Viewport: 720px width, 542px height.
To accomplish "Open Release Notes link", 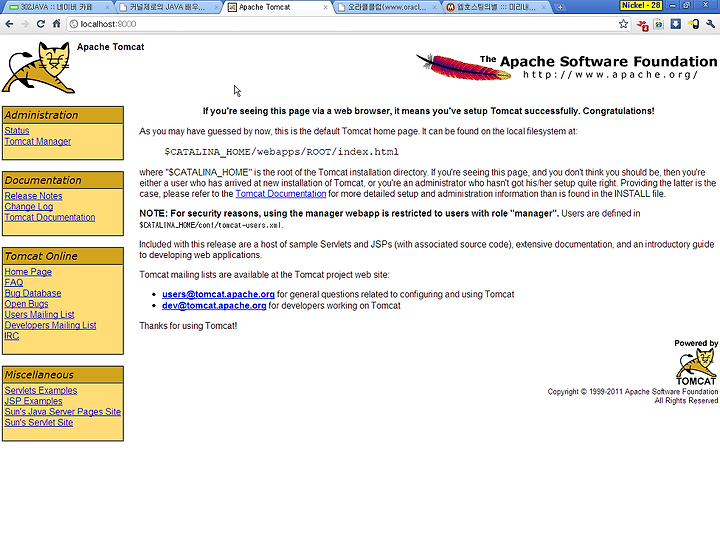I will (34, 196).
